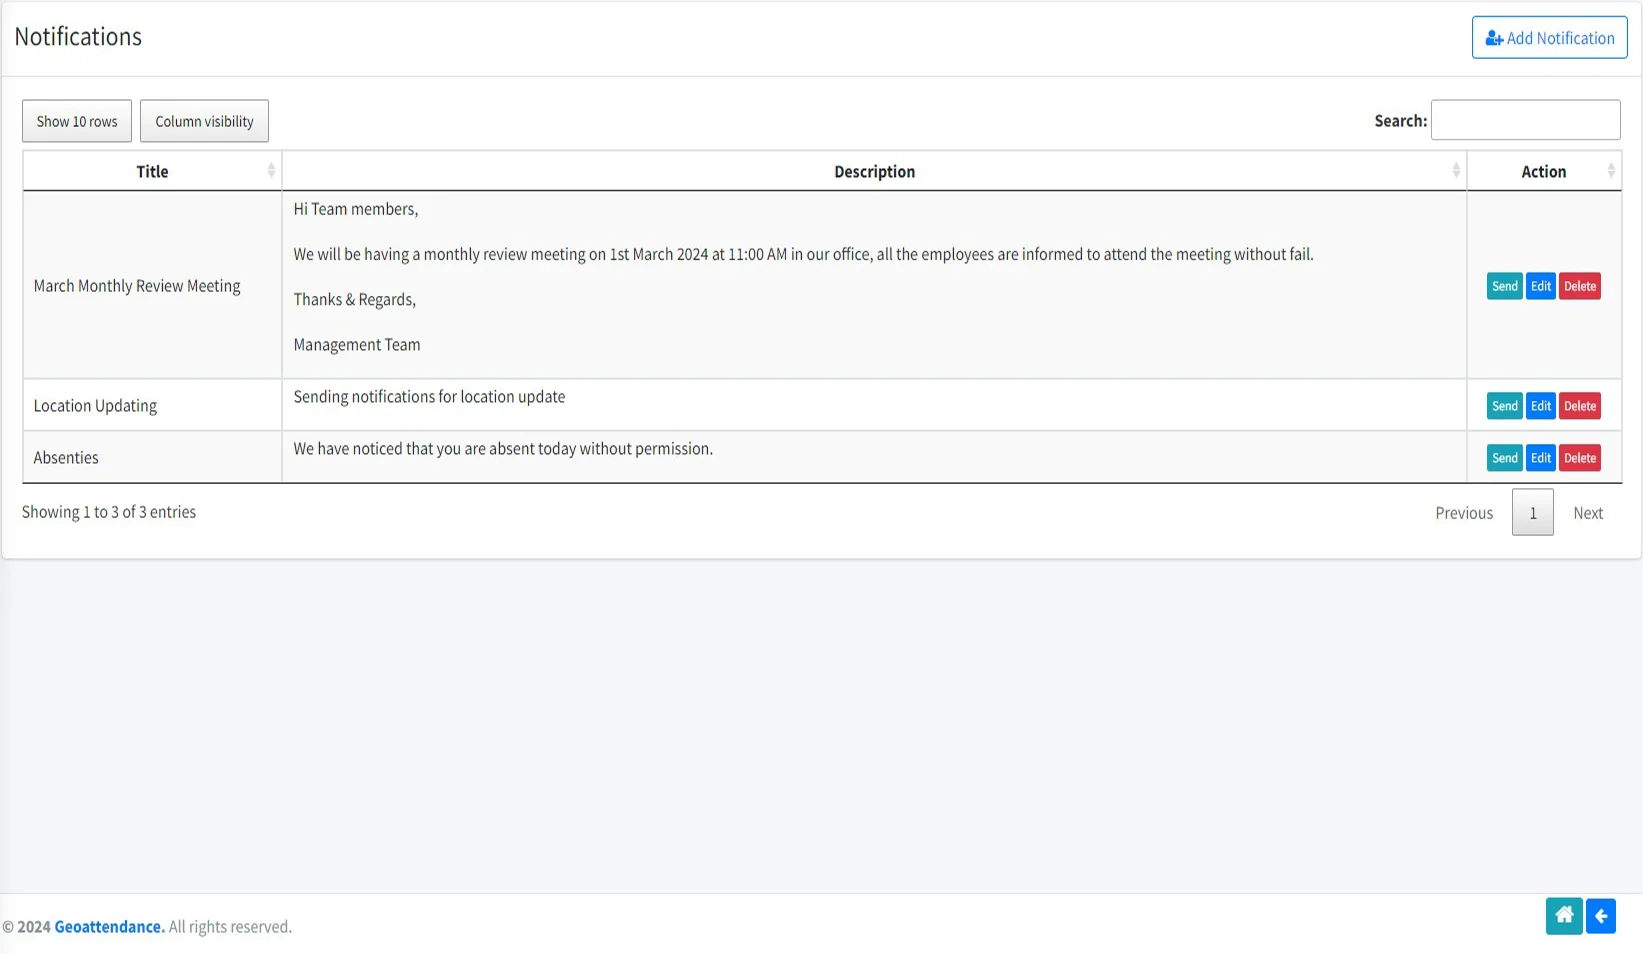1643x954 pixels.
Task: Edit the Location Updating notification
Action: (1540, 406)
